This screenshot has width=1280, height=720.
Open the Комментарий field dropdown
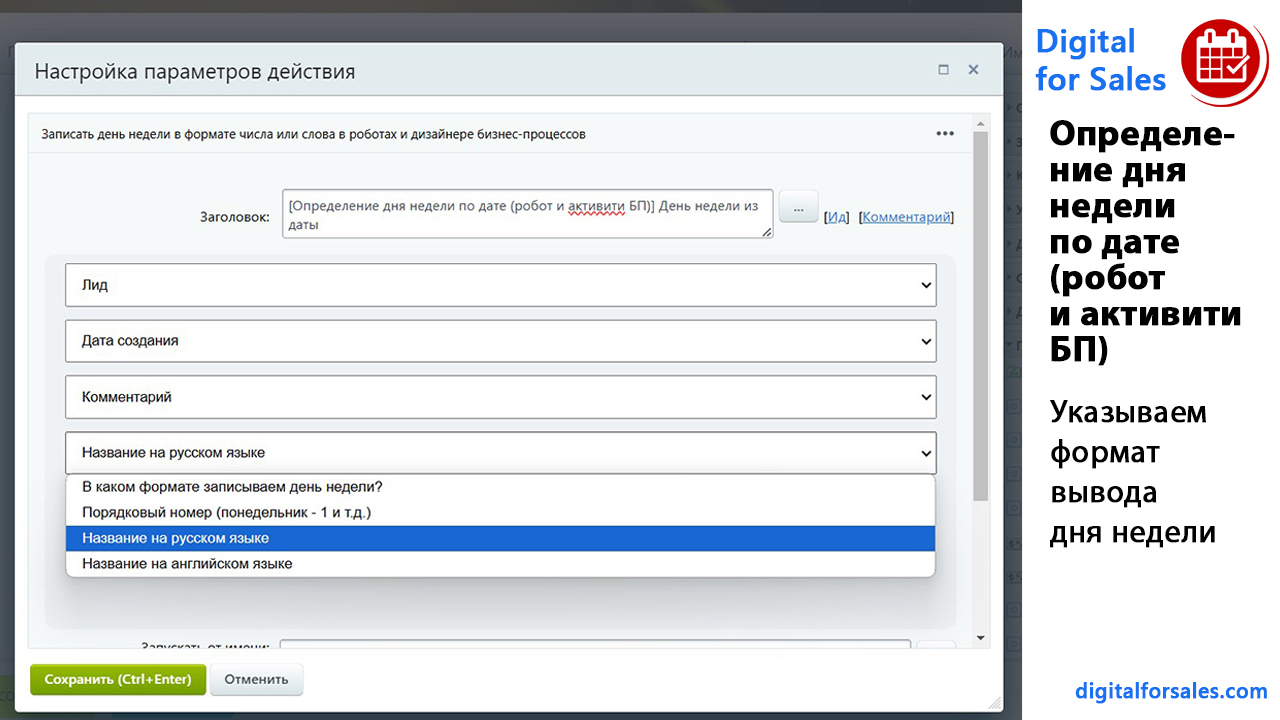click(x=500, y=397)
